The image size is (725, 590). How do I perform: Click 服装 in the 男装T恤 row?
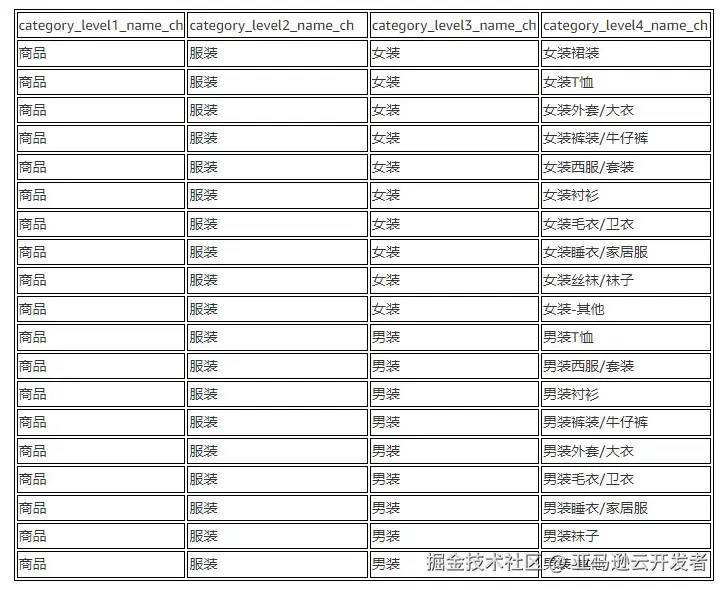(x=277, y=337)
